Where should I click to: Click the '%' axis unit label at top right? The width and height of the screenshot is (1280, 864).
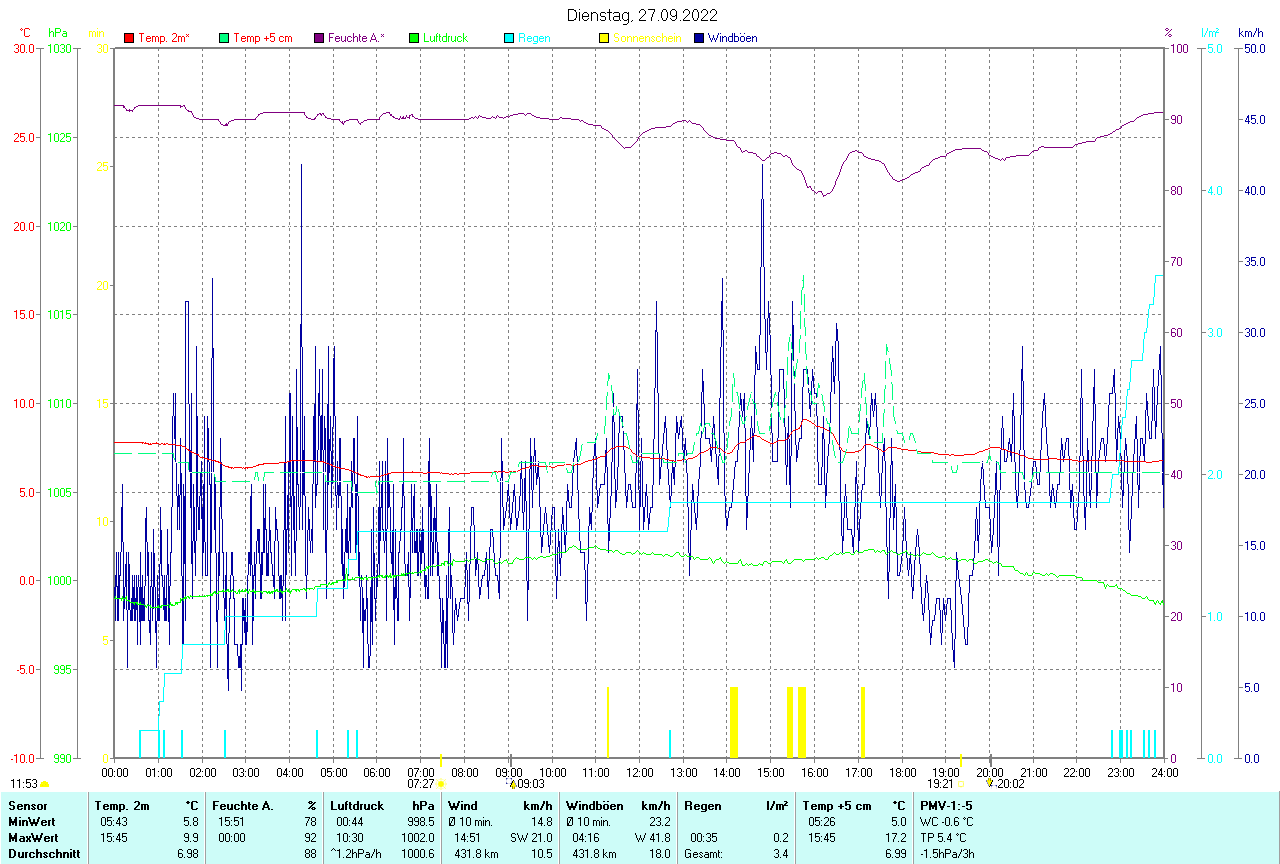(x=1168, y=33)
